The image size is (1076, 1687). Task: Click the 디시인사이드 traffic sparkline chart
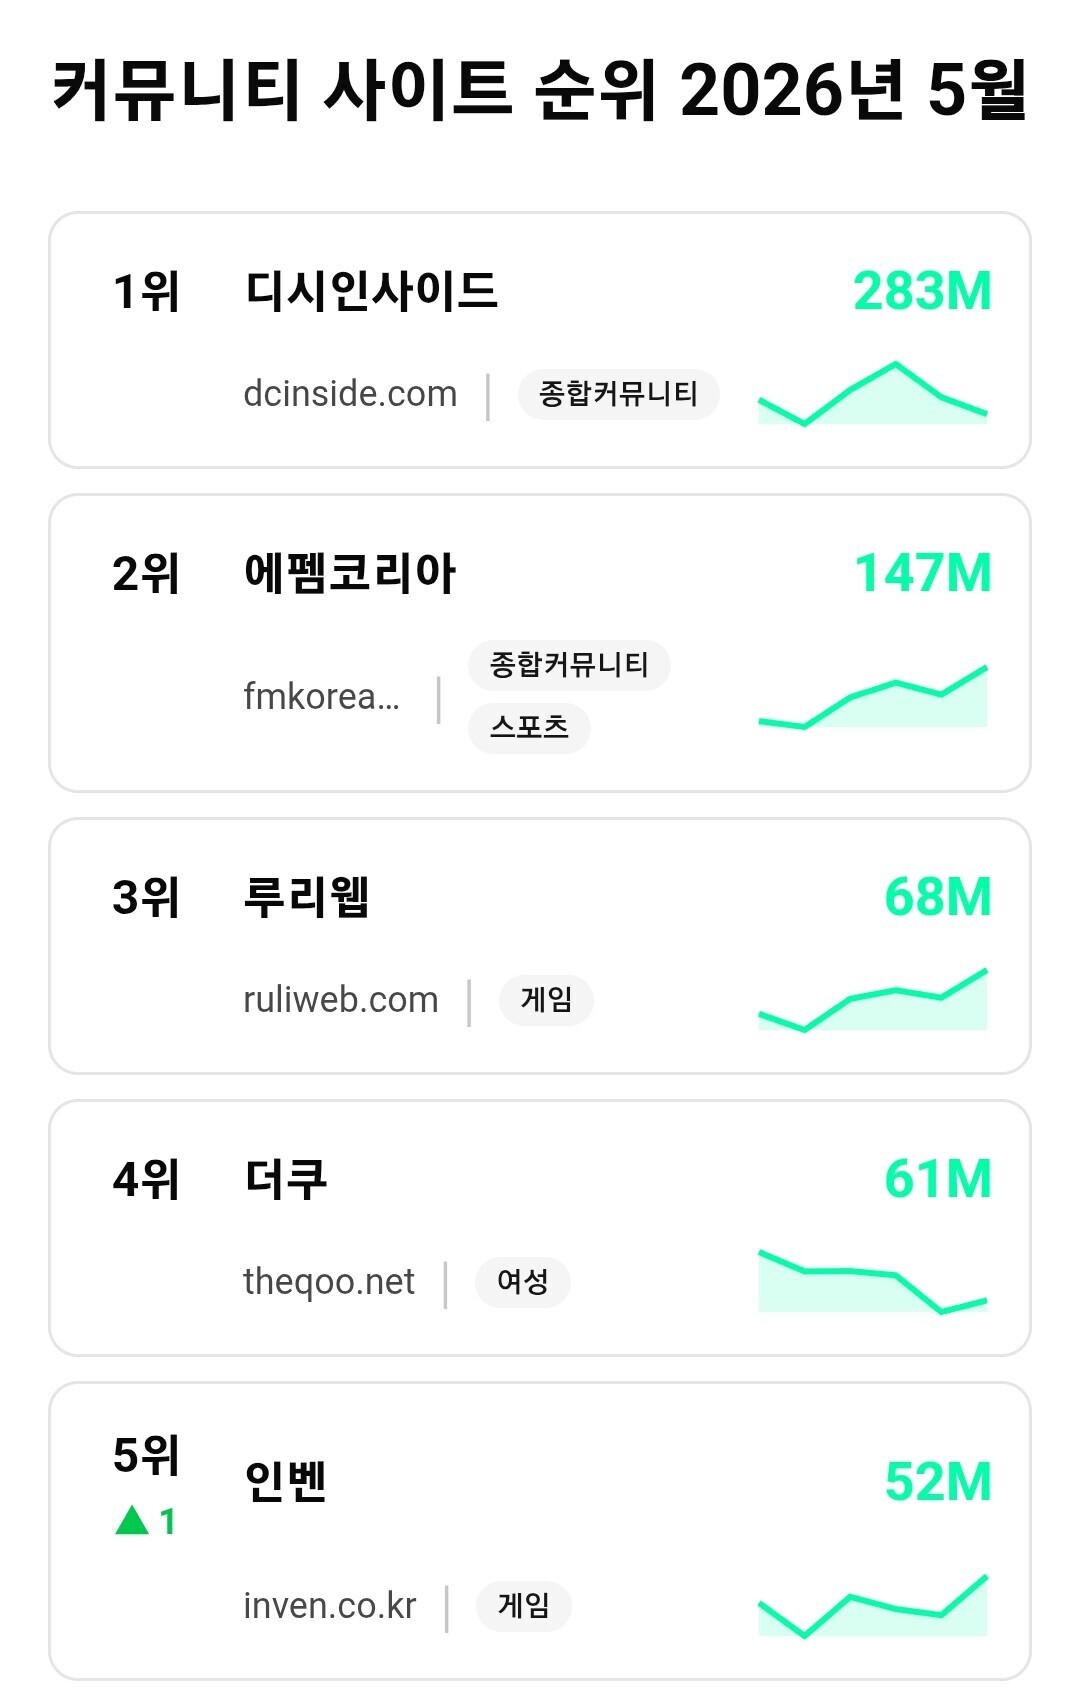(x=873, y=393)
